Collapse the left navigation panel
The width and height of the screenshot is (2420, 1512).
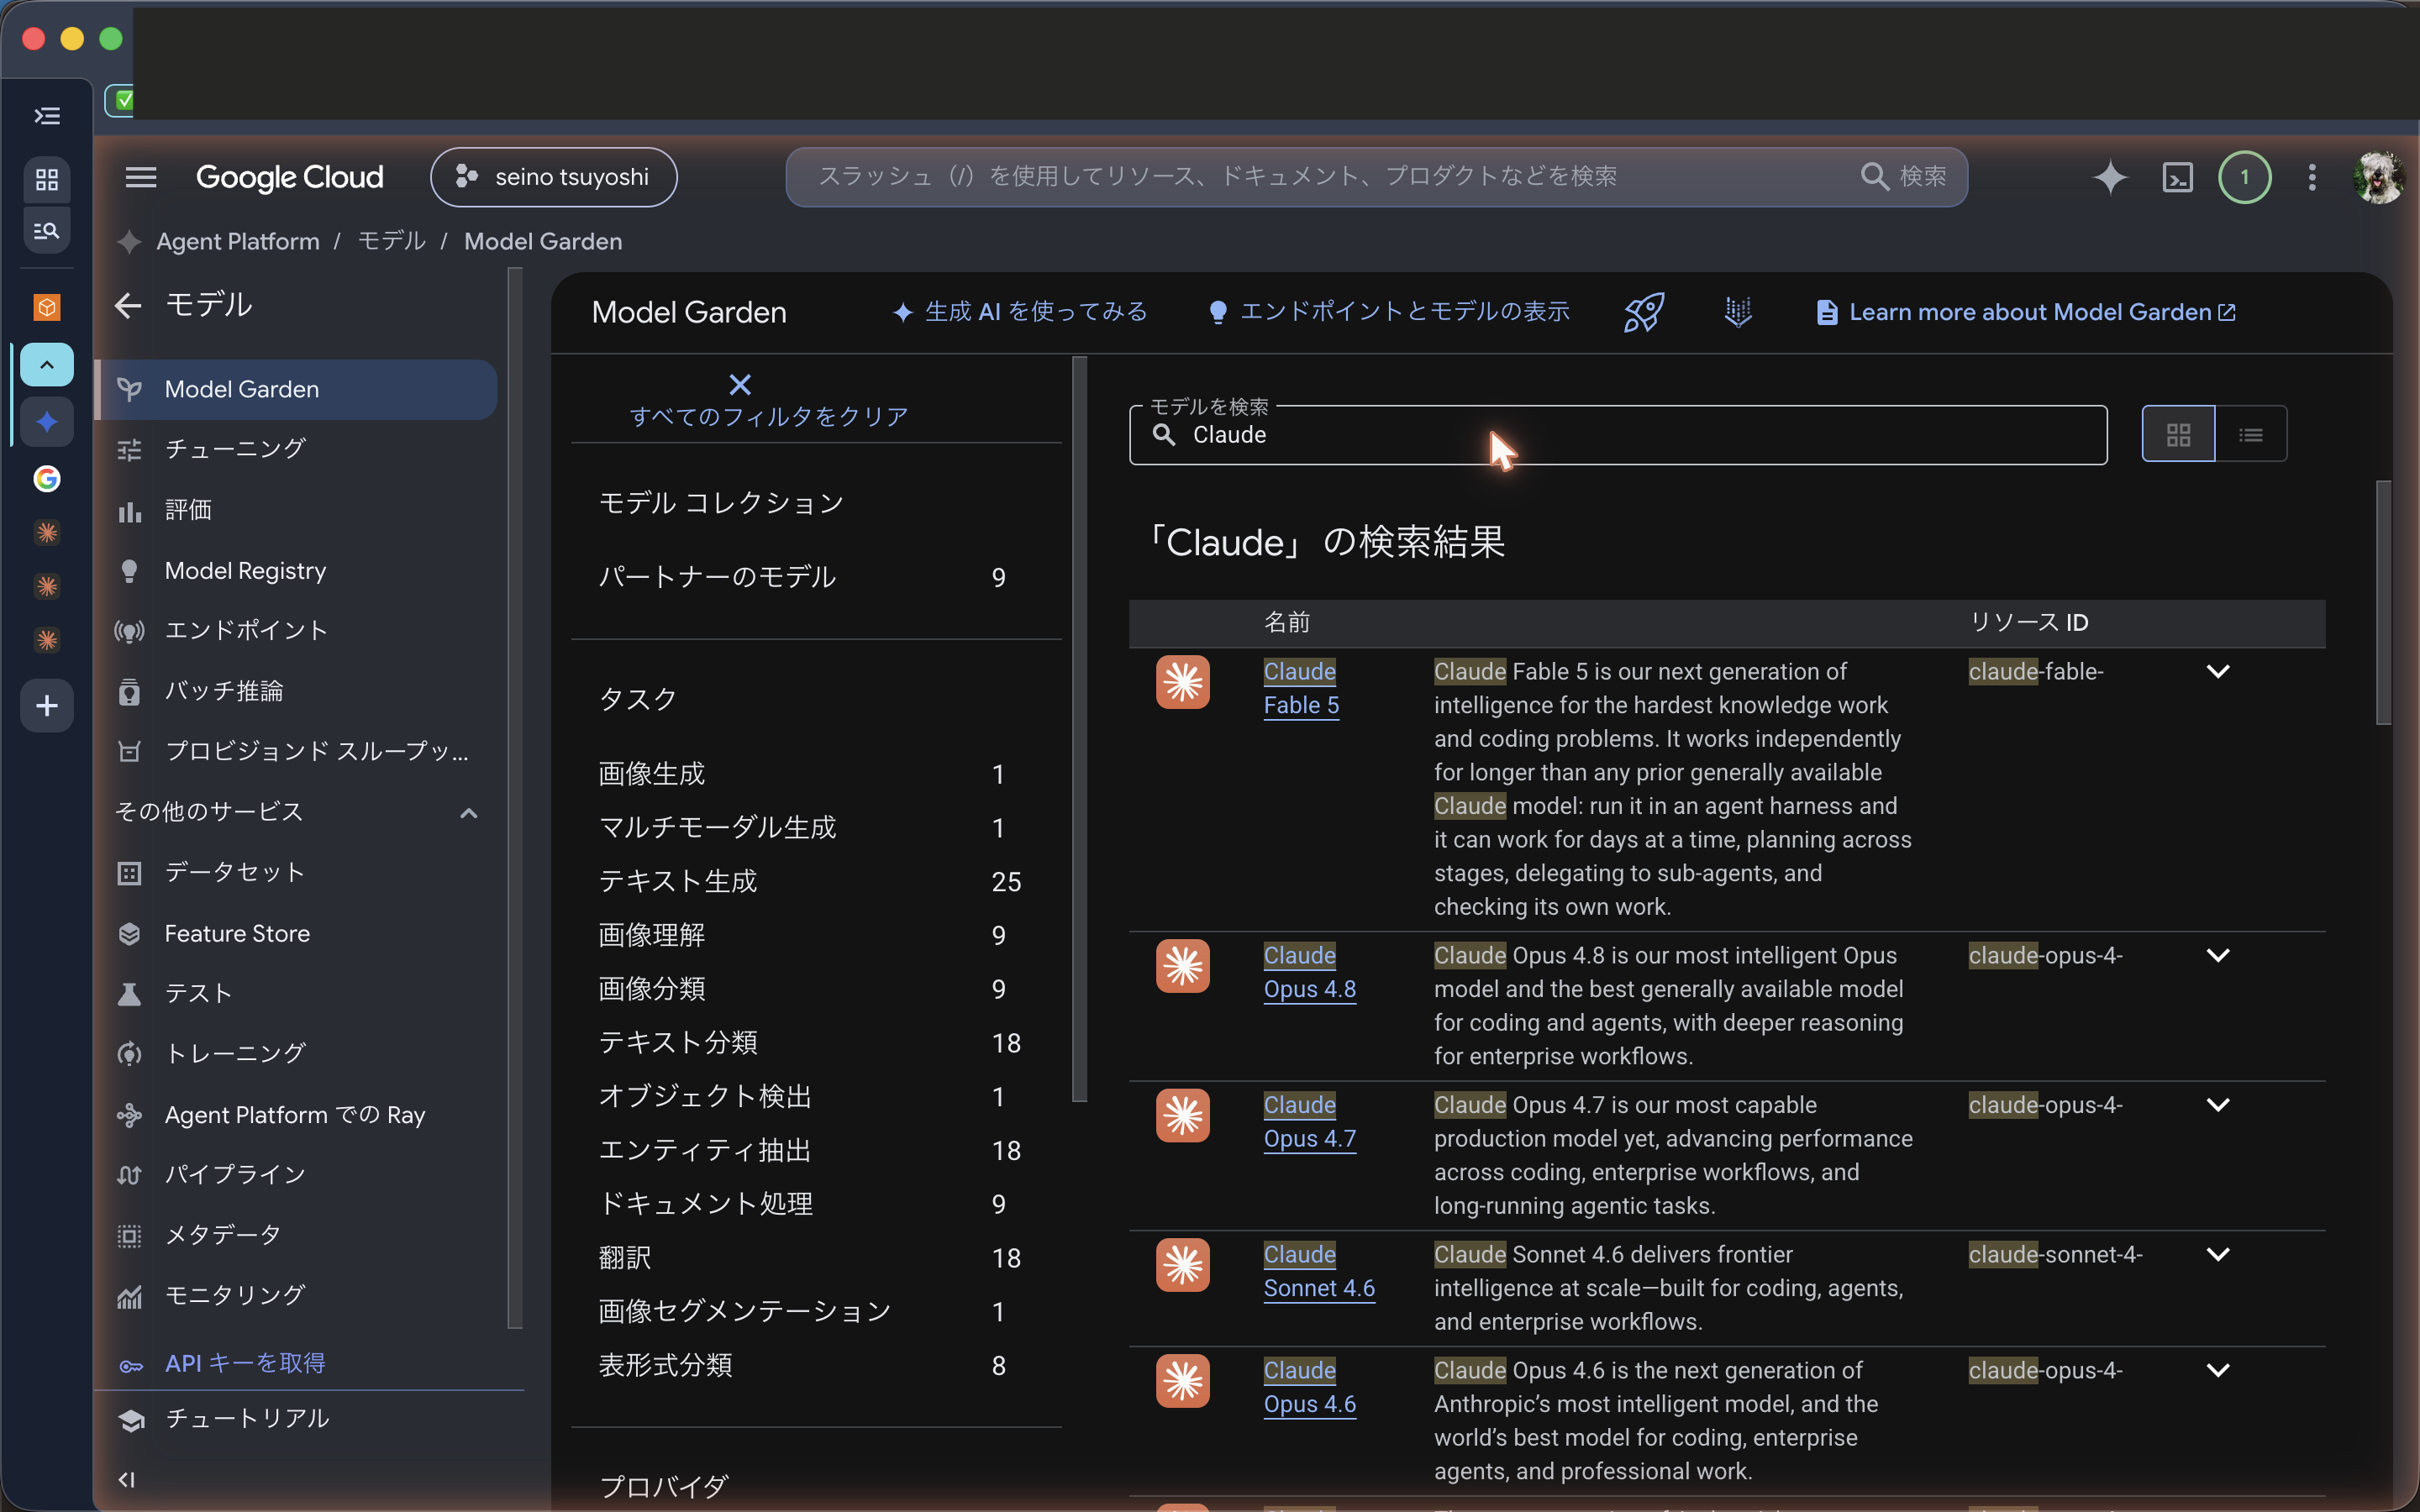[127, 1479]
